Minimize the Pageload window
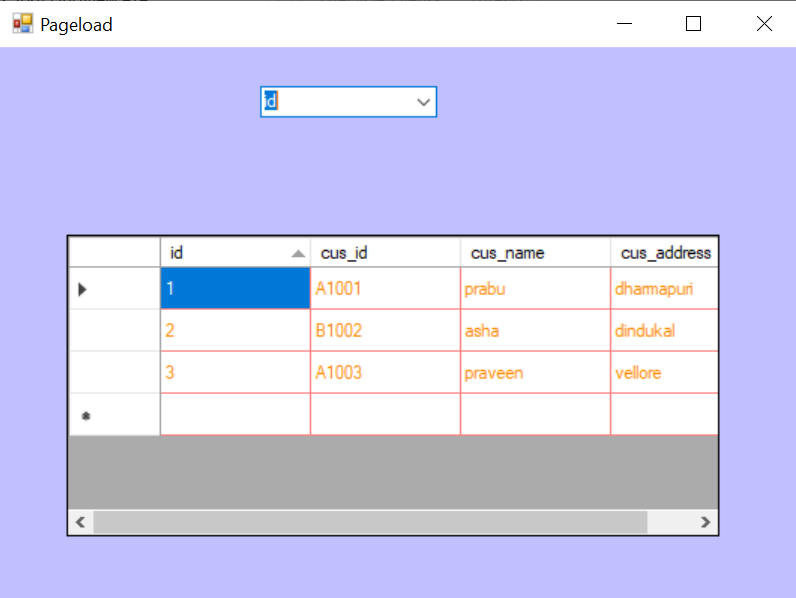This screenshot has width=796, height=598. click(625, 24)
